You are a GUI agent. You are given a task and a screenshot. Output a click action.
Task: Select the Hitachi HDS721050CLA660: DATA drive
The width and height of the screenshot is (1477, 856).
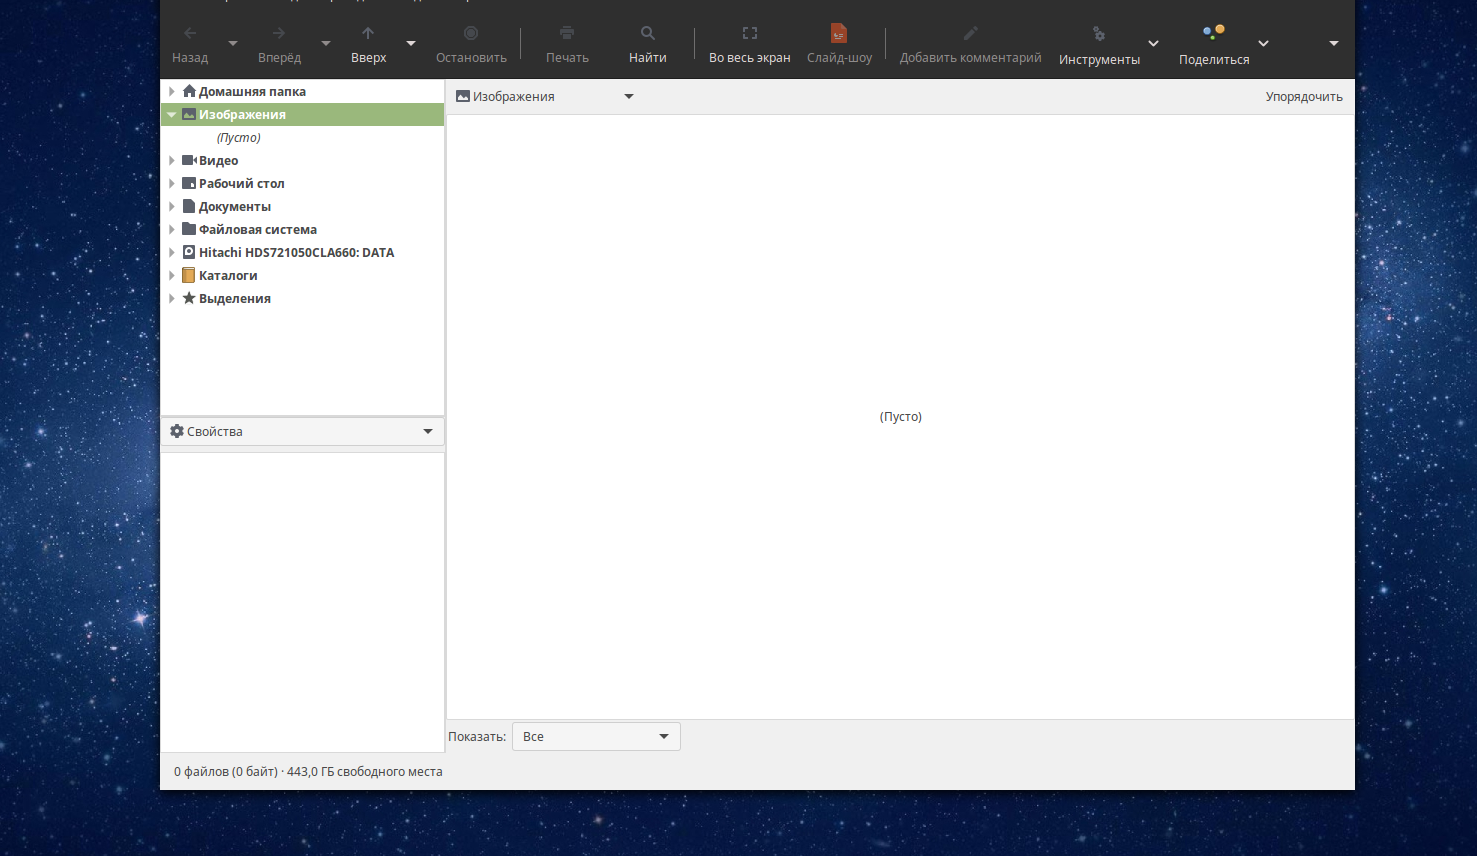point(296,252)
